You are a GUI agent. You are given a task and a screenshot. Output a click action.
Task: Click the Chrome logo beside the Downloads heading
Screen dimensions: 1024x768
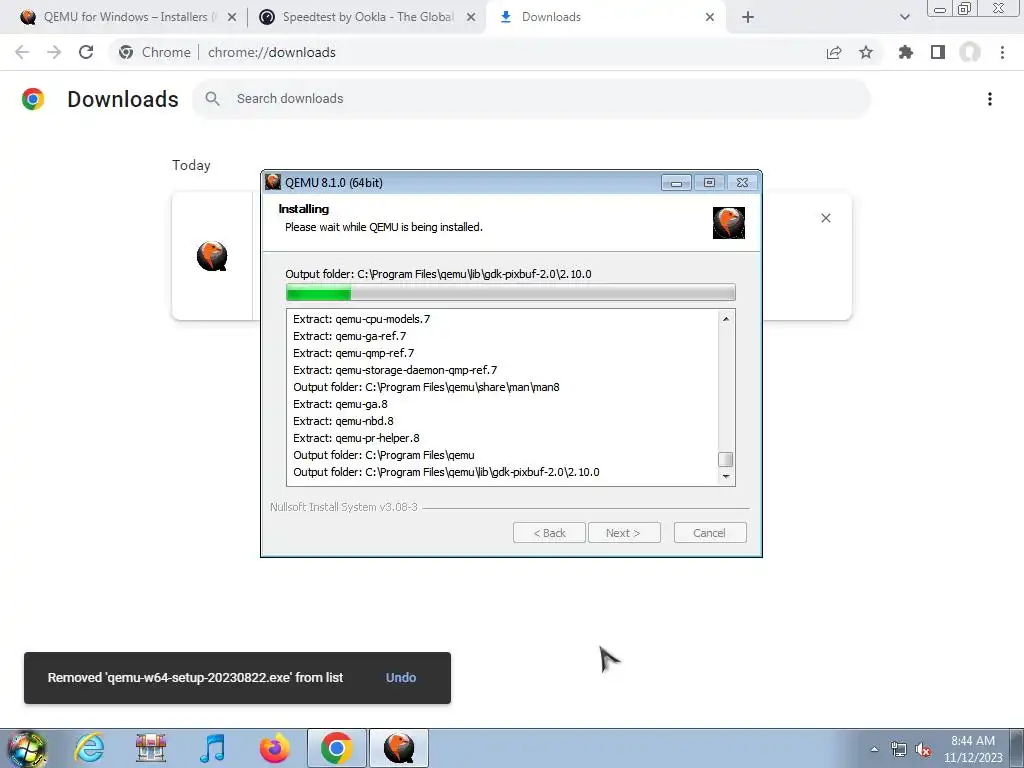pos(33,99)
